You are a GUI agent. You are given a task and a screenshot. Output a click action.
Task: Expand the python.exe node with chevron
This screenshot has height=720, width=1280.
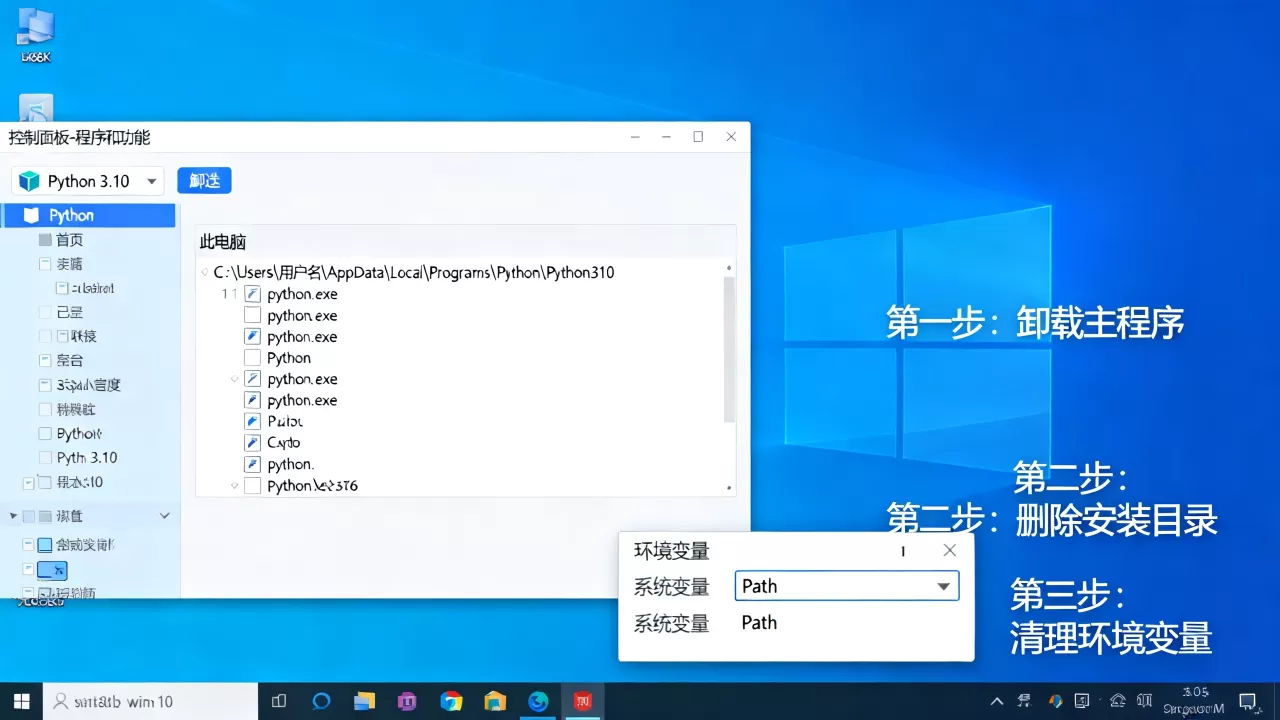coord(234,379)
